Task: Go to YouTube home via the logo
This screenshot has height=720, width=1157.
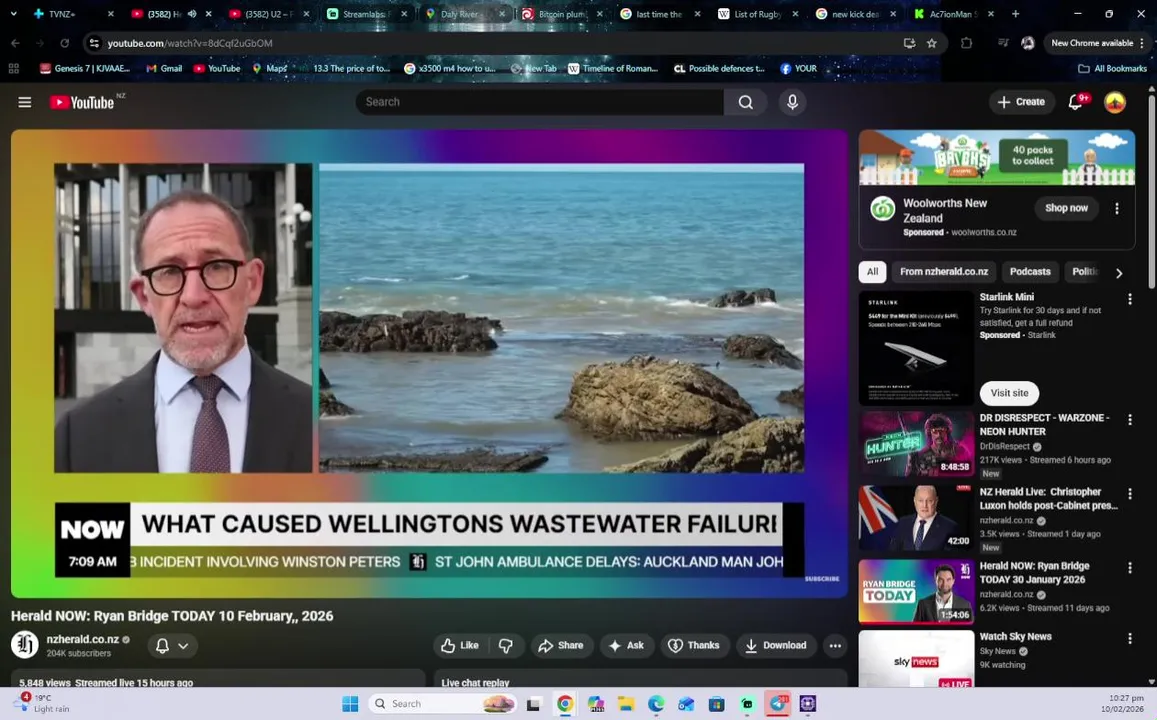Action: [83, 103]
